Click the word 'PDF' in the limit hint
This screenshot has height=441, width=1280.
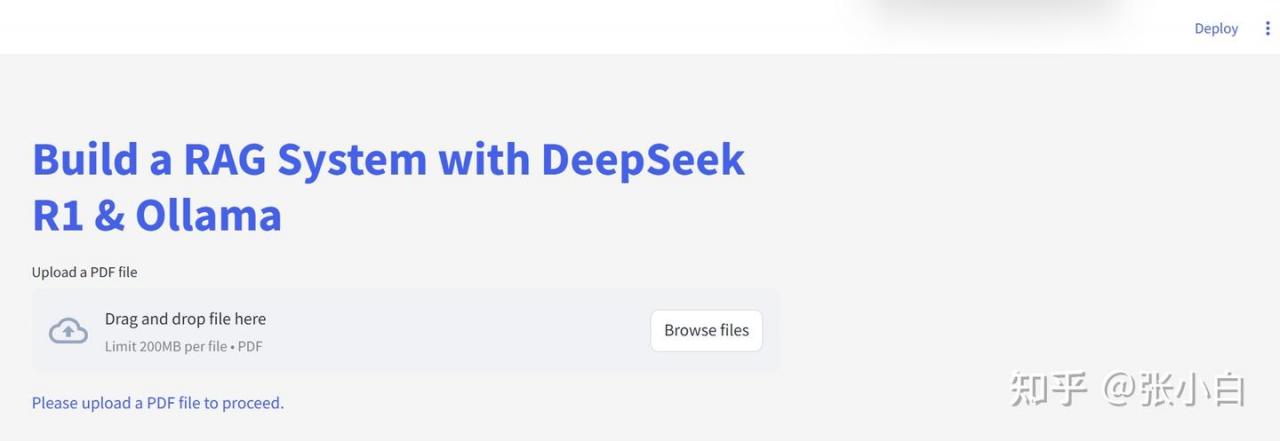pos(250,346)
